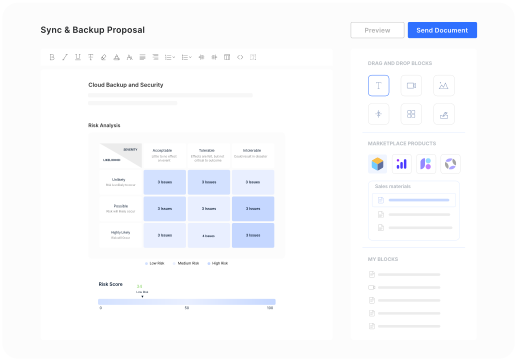
Task: Select the highlighter tool
Action: (x=104, y=57)
